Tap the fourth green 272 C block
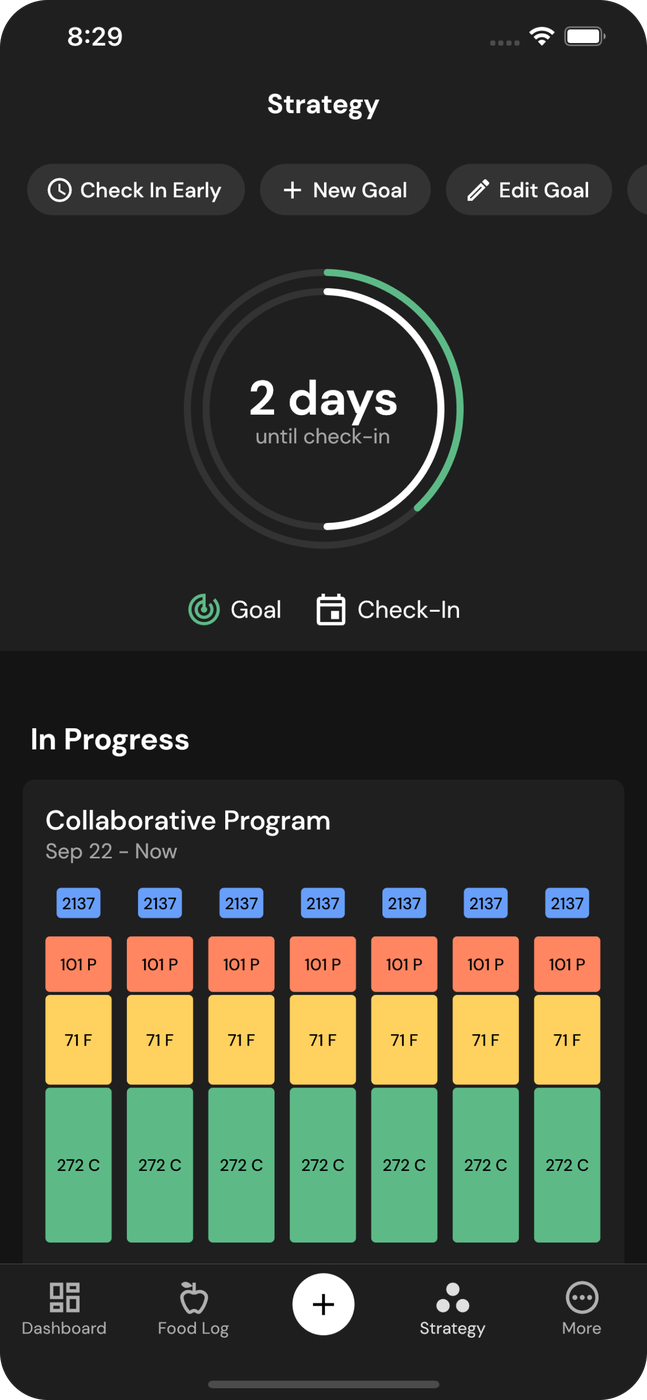Screen dimensions: 647x1400 coord(323,1165)
